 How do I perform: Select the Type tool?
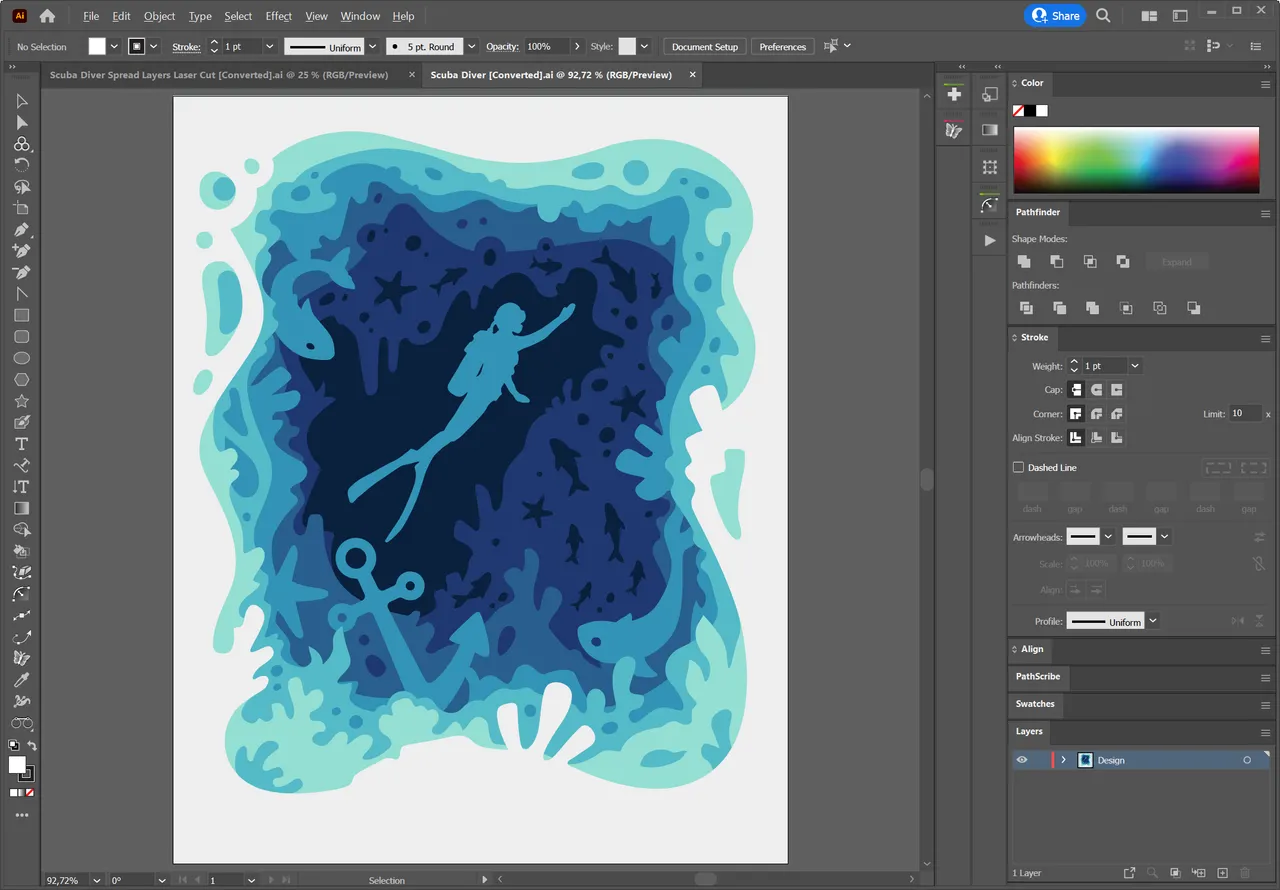pyautogui.click(x=22, y=444)
